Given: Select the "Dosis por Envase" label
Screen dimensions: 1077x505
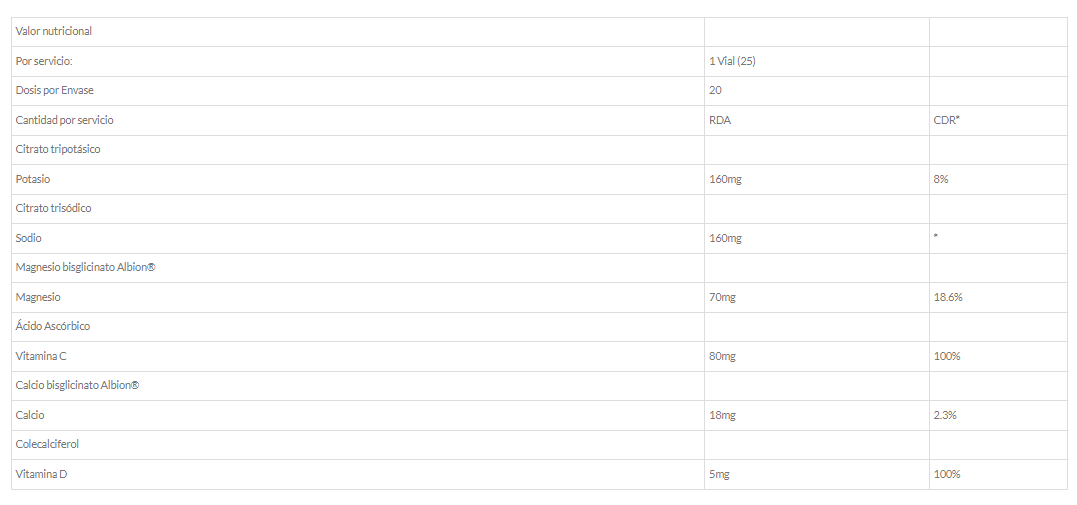Looking at the screenshot, I should pos(55,90).
